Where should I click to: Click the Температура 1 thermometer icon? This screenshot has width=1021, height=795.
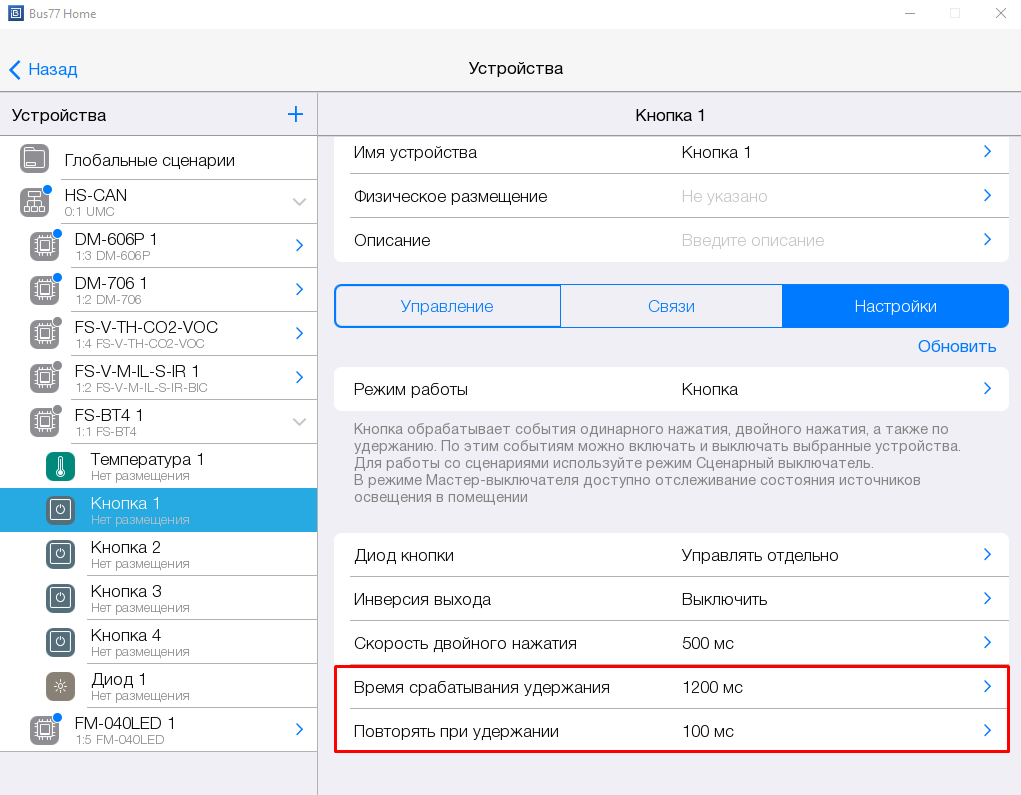tap(60, 467)
